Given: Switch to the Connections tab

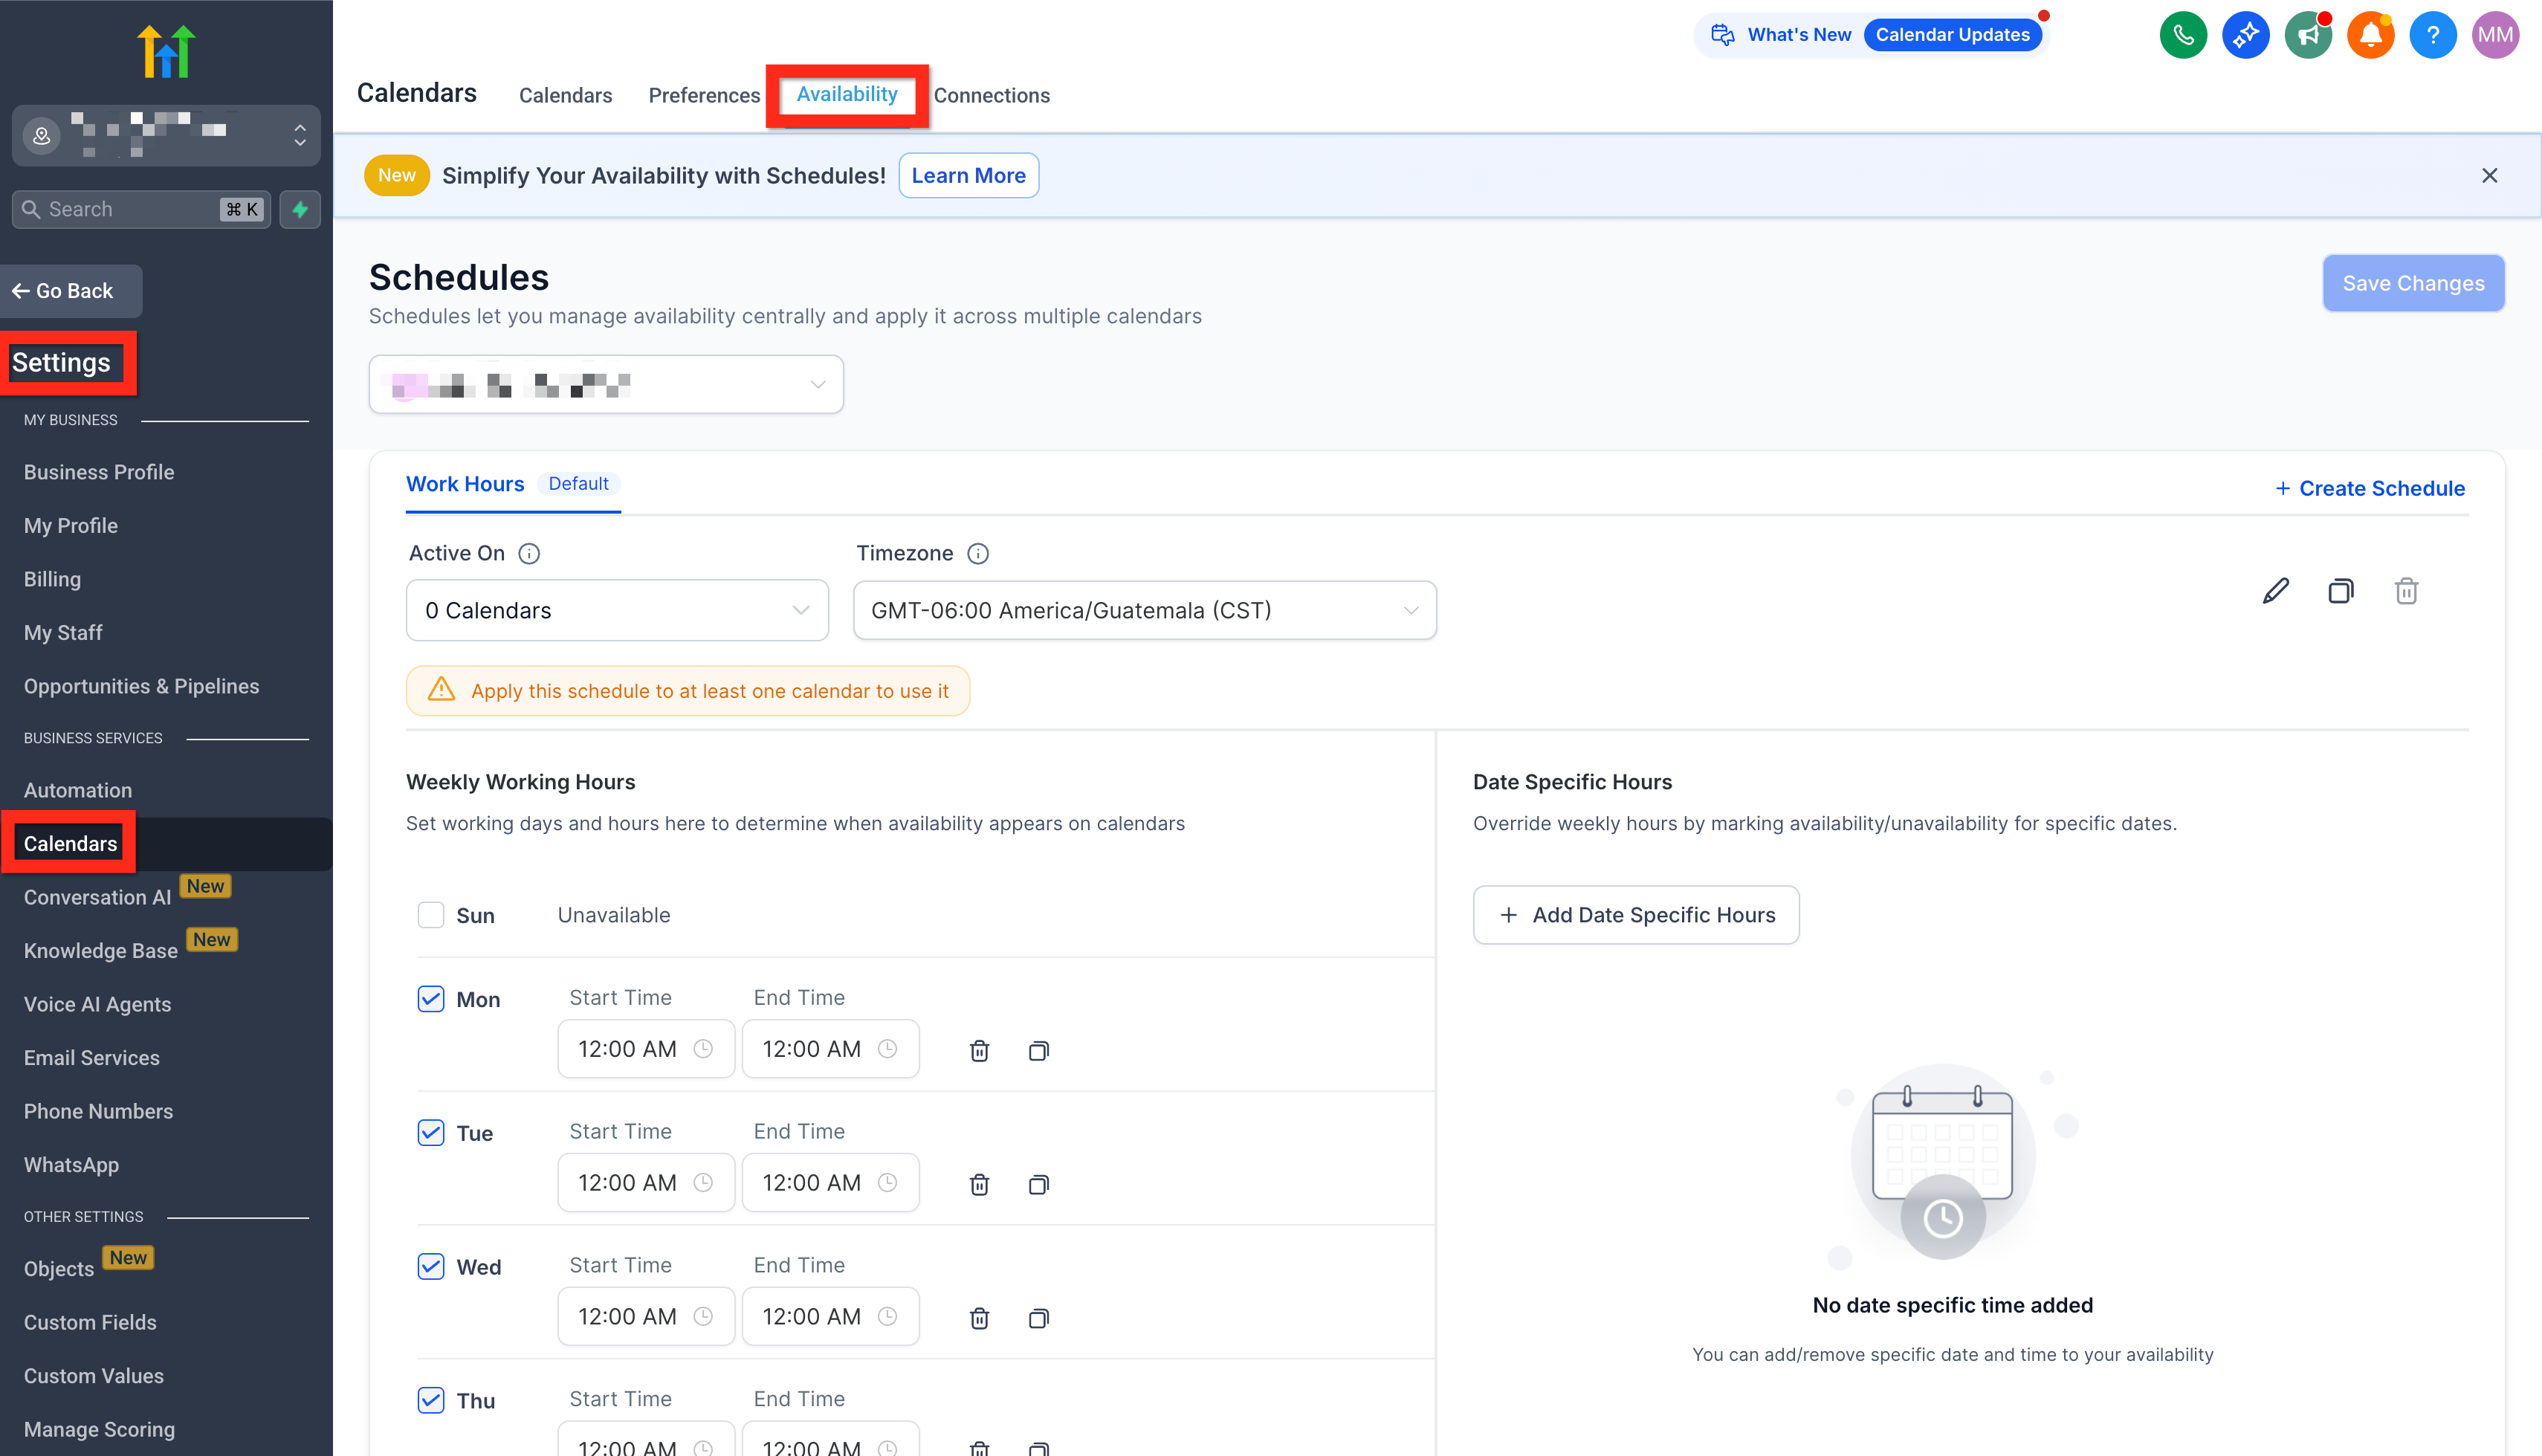Looking at the screenshot, I should [x=991, y=95].
